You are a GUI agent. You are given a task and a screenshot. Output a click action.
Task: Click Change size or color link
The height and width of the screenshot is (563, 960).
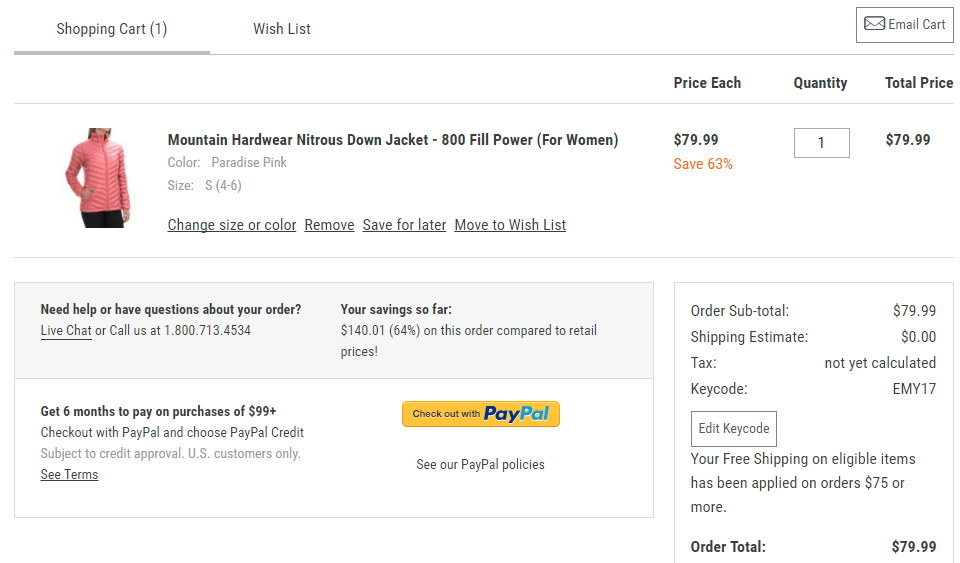pyautogui.click(x=232, y=225)
